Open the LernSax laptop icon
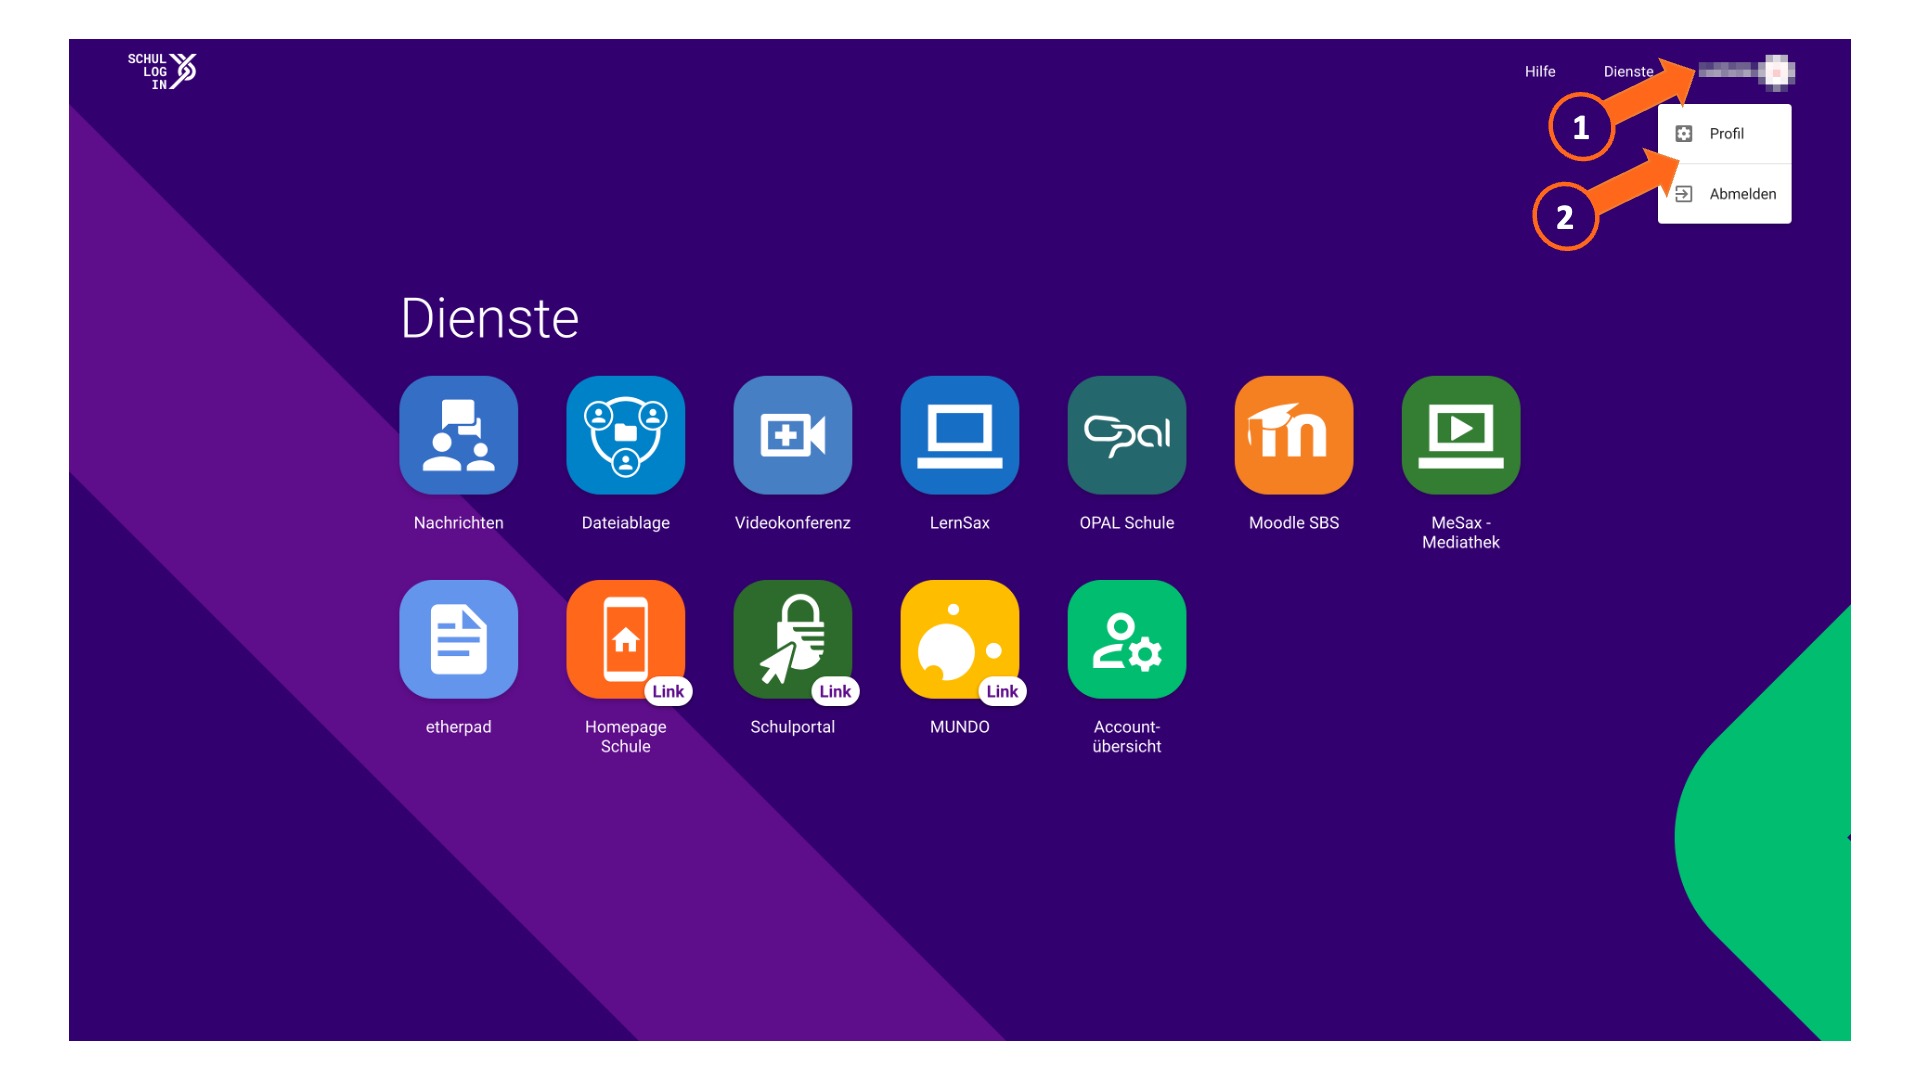Viewport: 1920px width, 1080px height. tap(959, 435)
